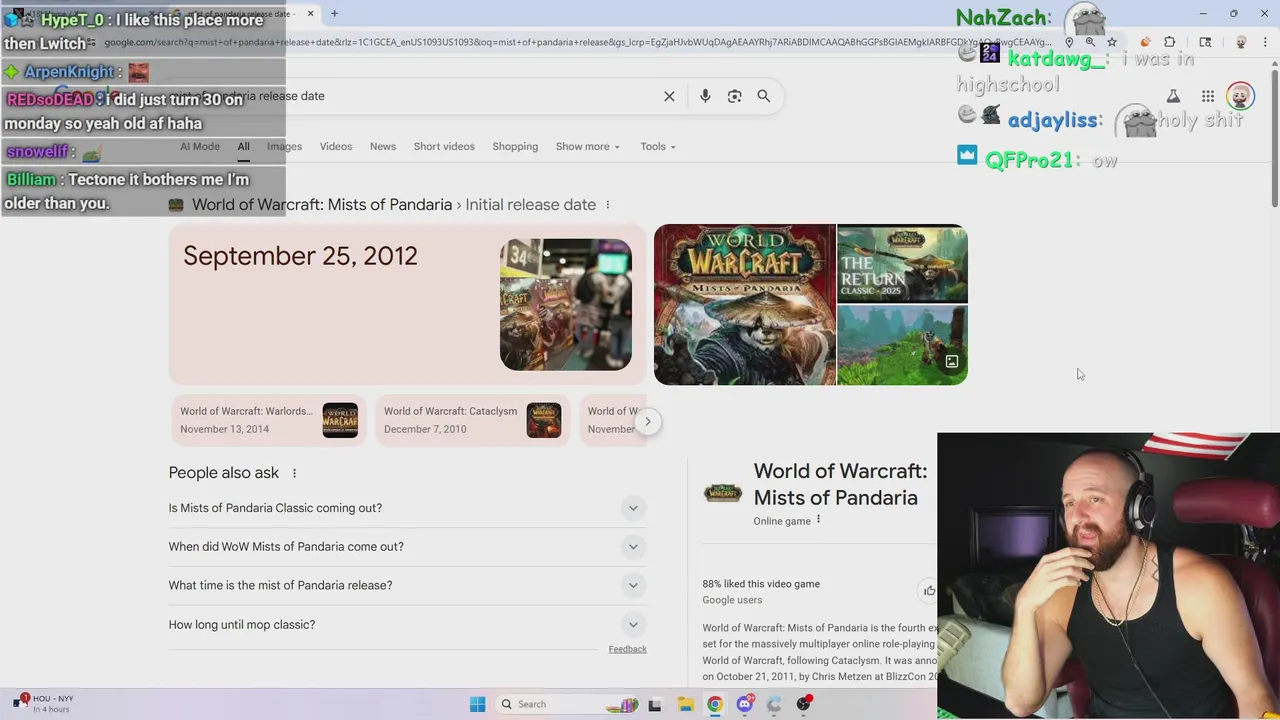Switch to the Videos tab
Viewport: 1280px width, 720px height.
(336, 147)
